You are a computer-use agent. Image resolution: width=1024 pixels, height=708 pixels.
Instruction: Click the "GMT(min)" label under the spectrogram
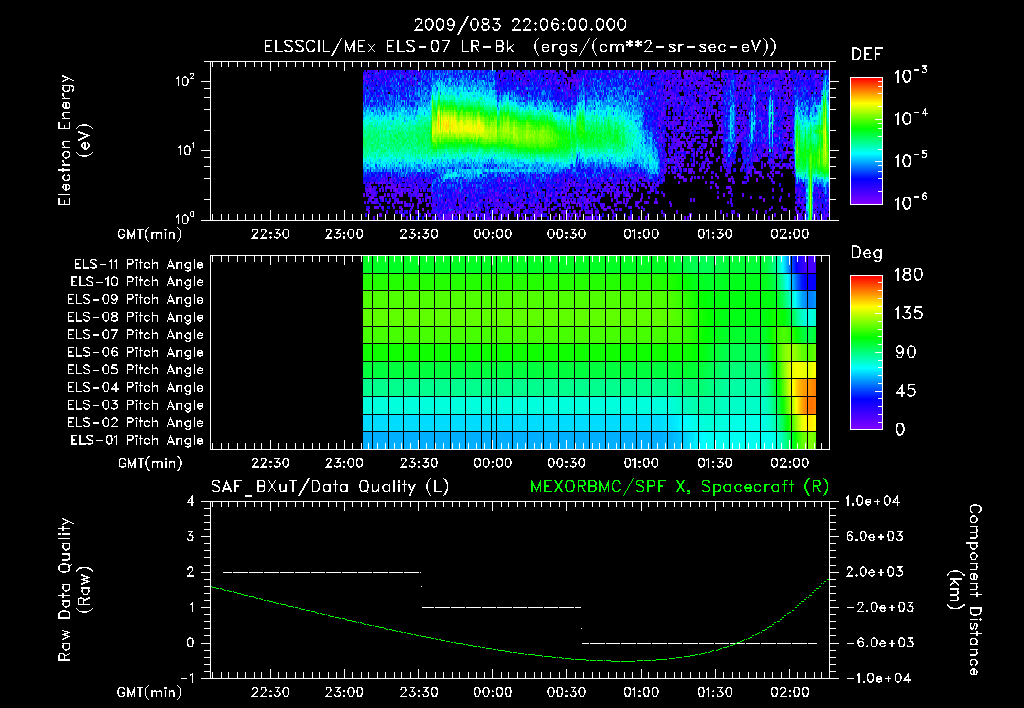(x=150, y=234)
